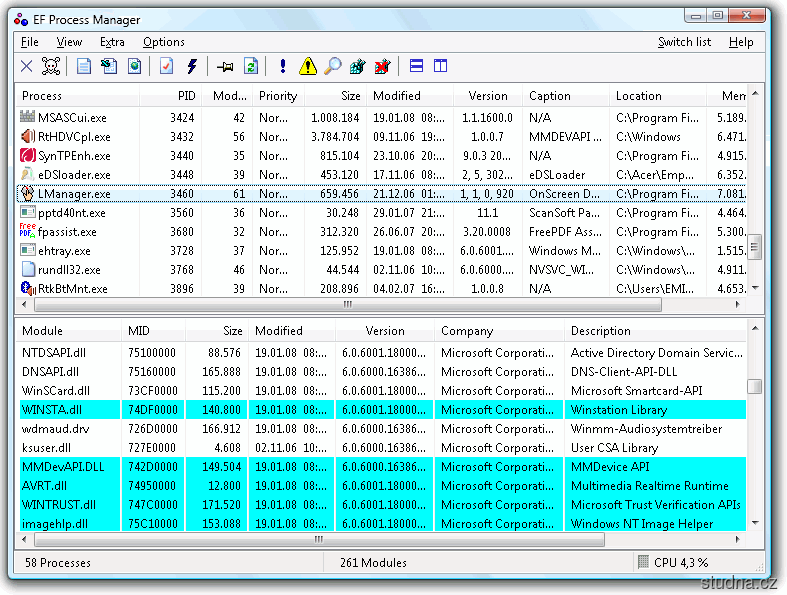Click the skull kill process icon
Screen dimensions: 787x595
pos(52,67)
